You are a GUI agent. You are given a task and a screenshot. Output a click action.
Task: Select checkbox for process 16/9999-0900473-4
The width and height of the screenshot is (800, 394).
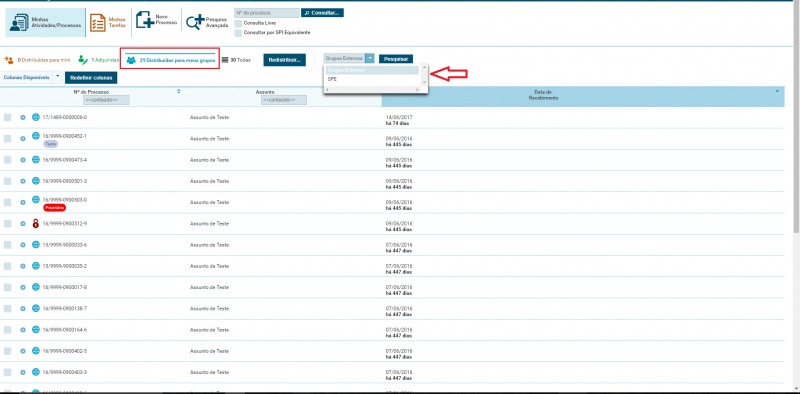click(x=7, y=160)
